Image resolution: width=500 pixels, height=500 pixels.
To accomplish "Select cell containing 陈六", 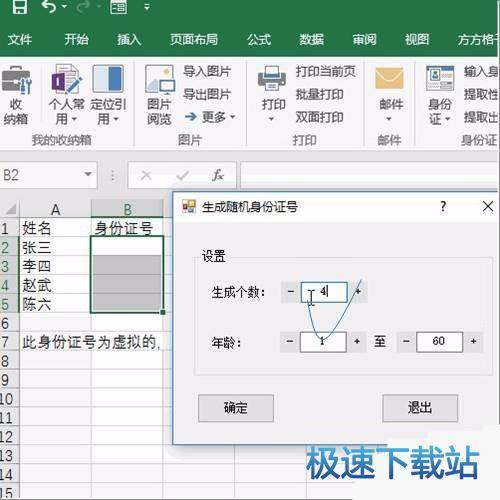I will click(55, 304).
